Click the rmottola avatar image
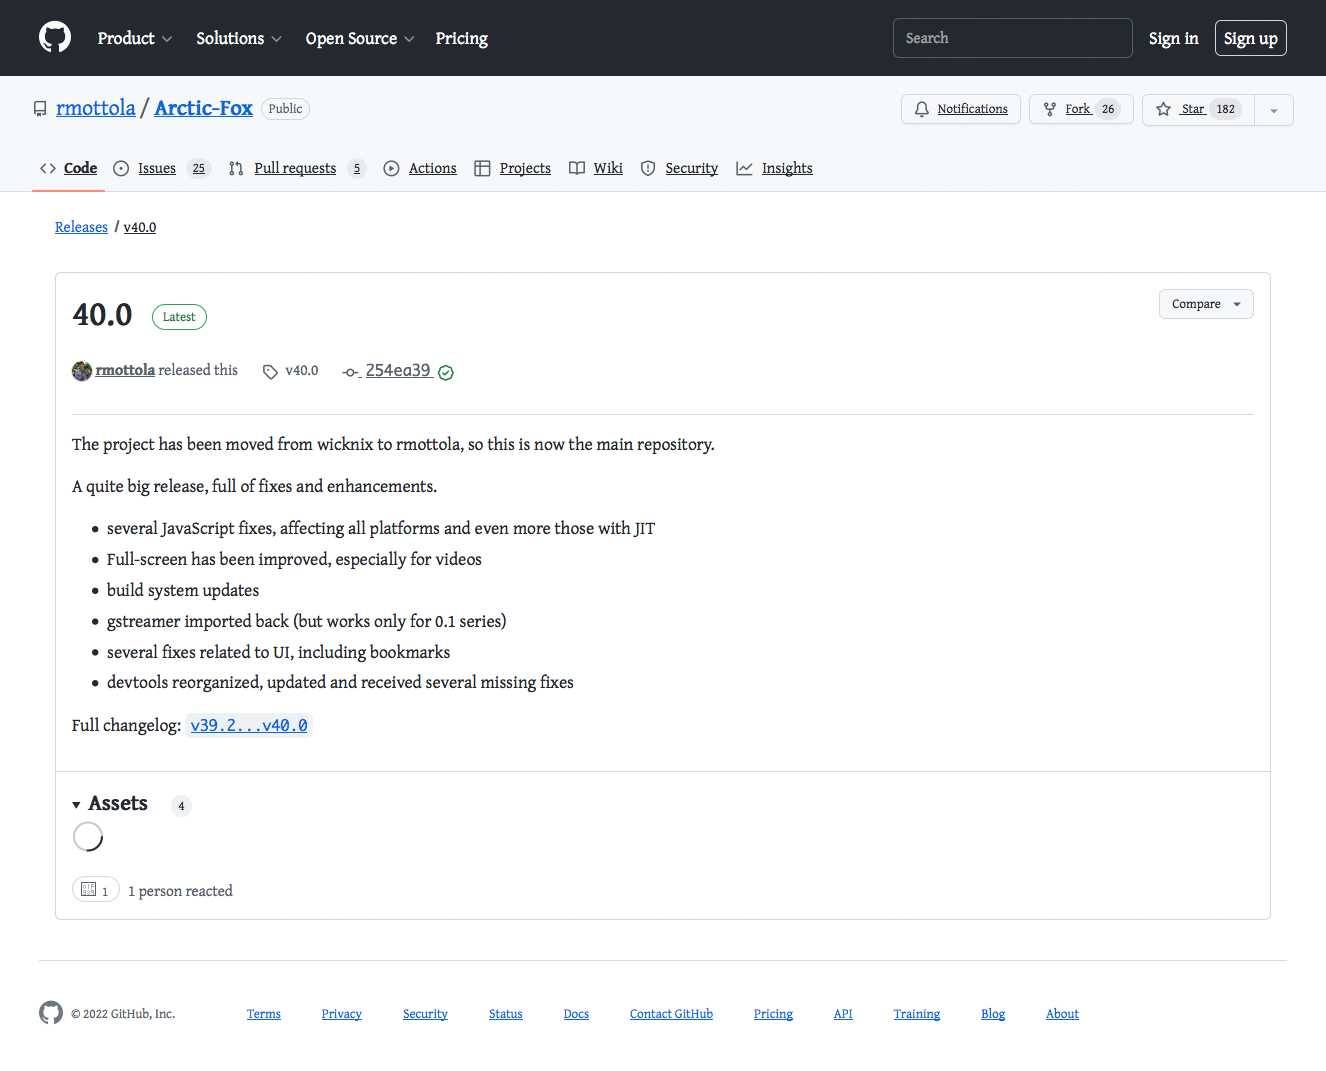 (82, 371)
